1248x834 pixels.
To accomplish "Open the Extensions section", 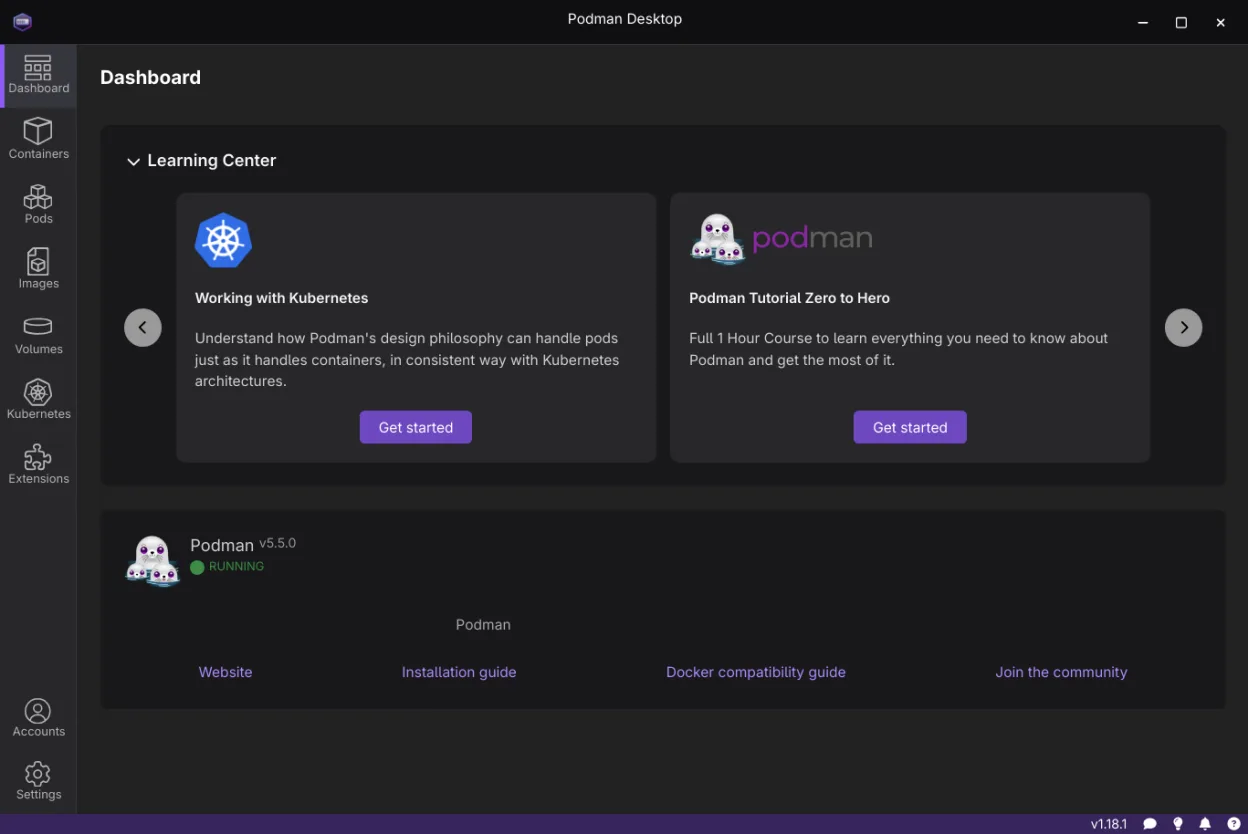I will click(x=39, y=465).
